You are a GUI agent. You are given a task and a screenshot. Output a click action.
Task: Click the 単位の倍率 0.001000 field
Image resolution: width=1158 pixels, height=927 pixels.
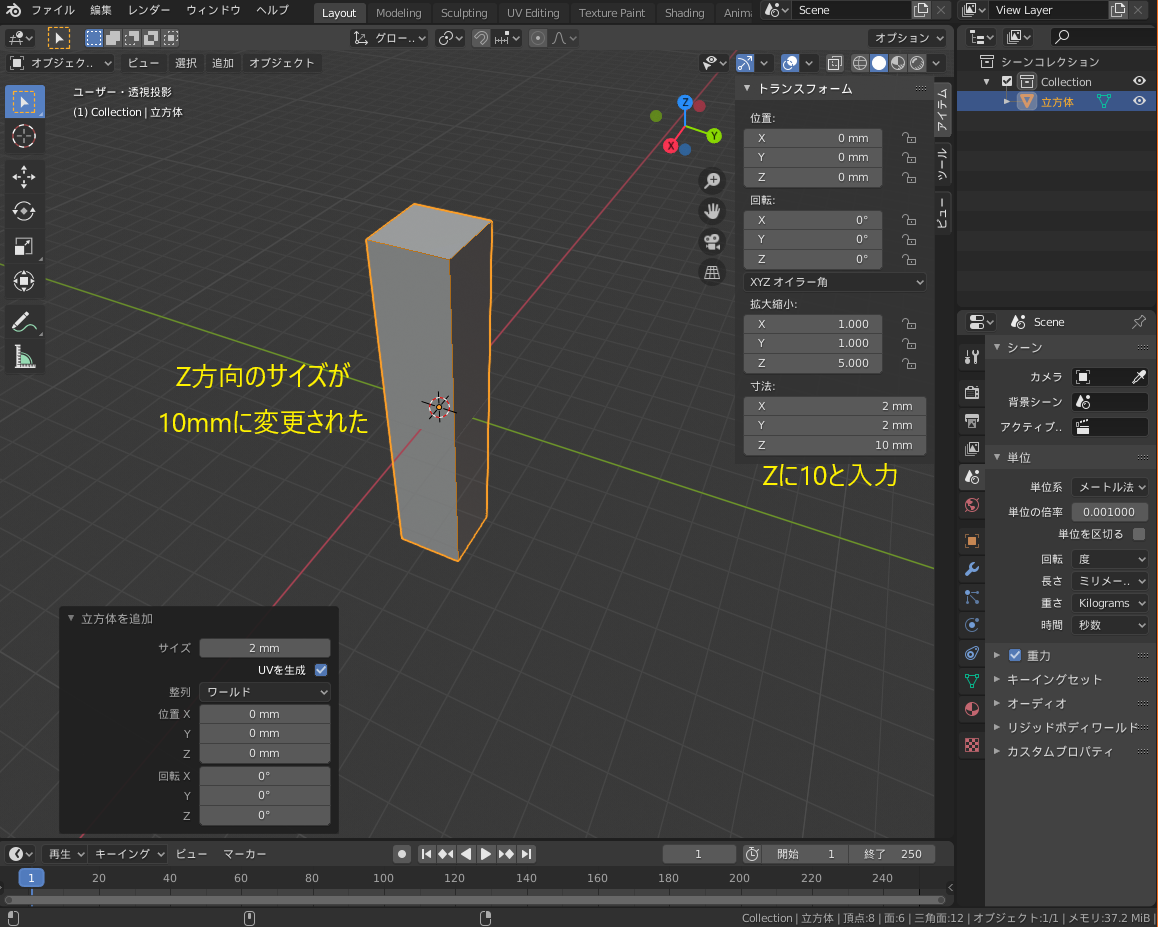point(1109,512)
